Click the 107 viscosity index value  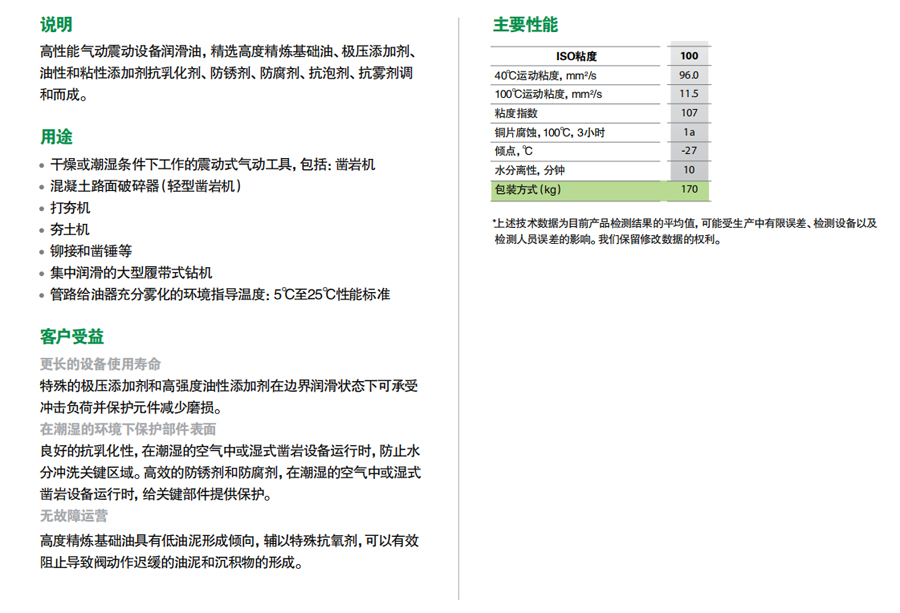click(x=689, y=113)
